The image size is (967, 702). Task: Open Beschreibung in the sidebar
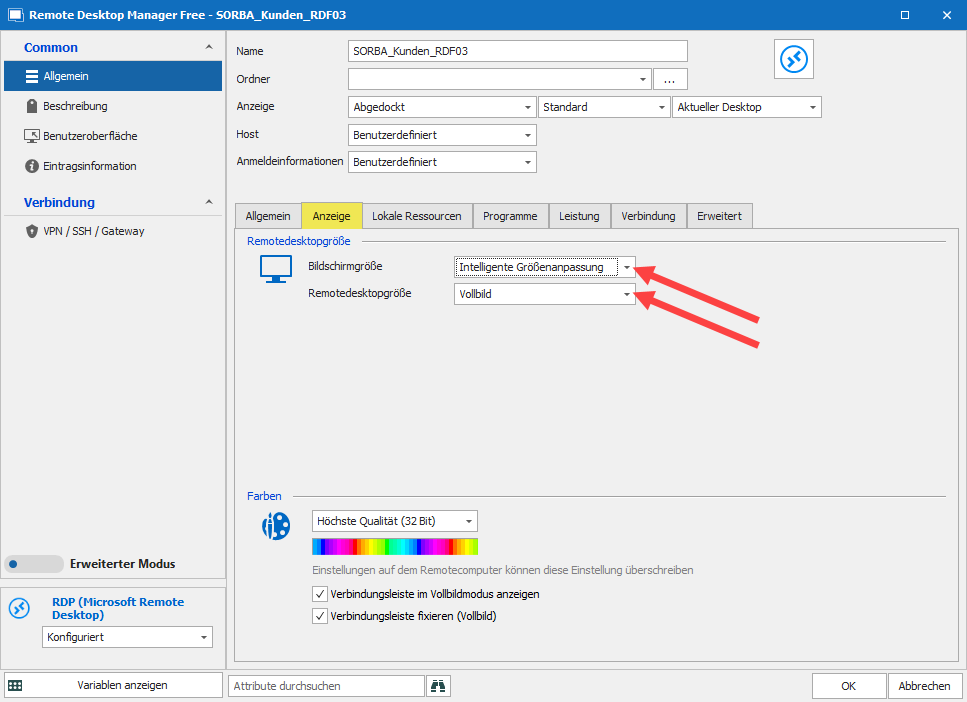click(x=75, y=106)
